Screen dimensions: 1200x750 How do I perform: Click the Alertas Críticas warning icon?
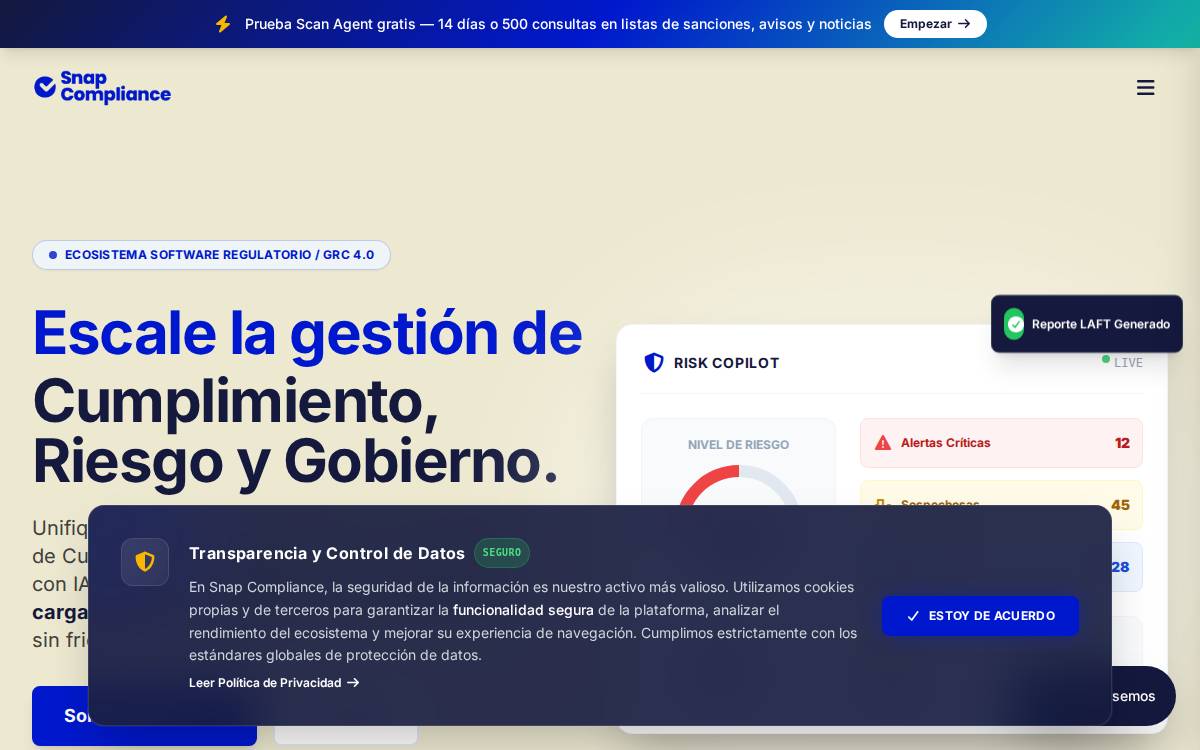(883, 443)
